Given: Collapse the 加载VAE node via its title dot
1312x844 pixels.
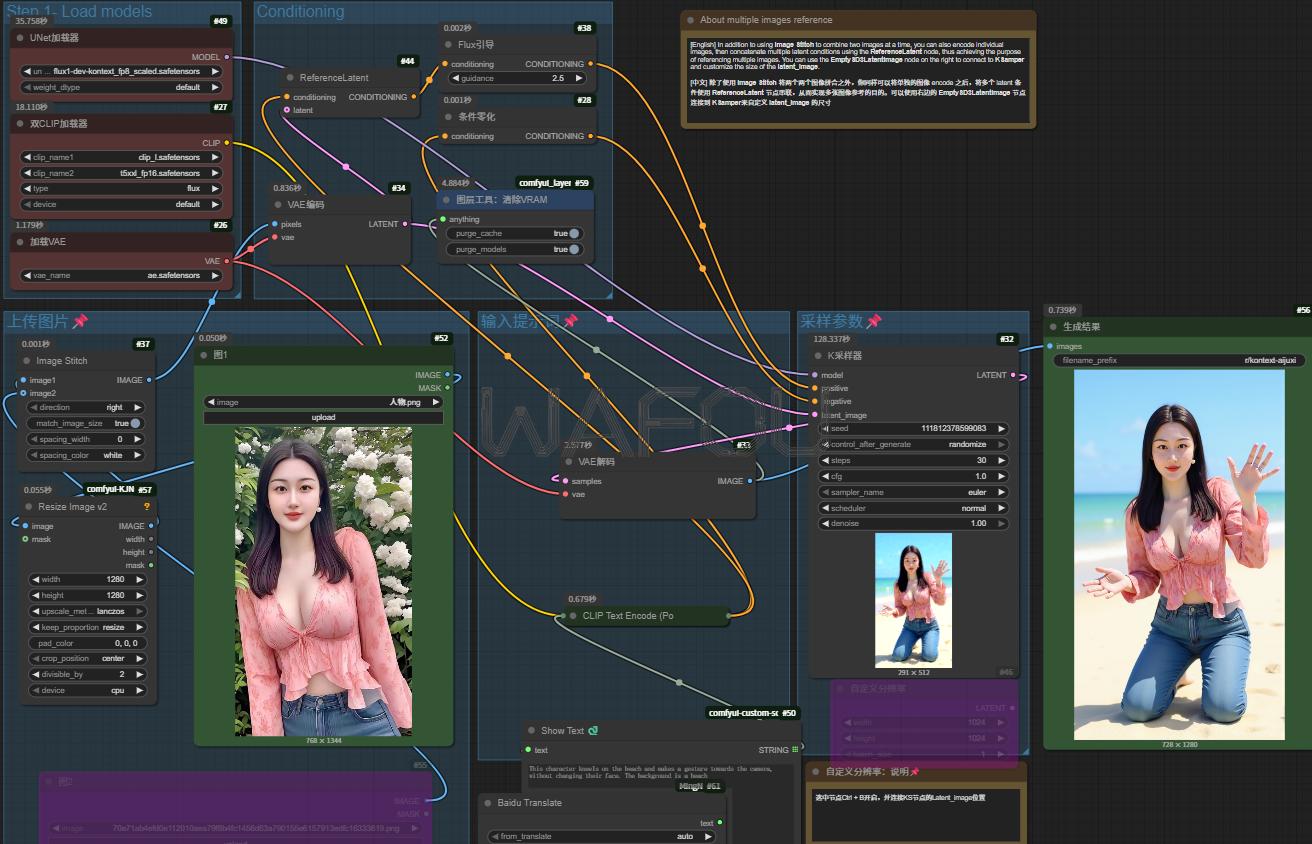Looking at the screenshot, I should [20, 241].
